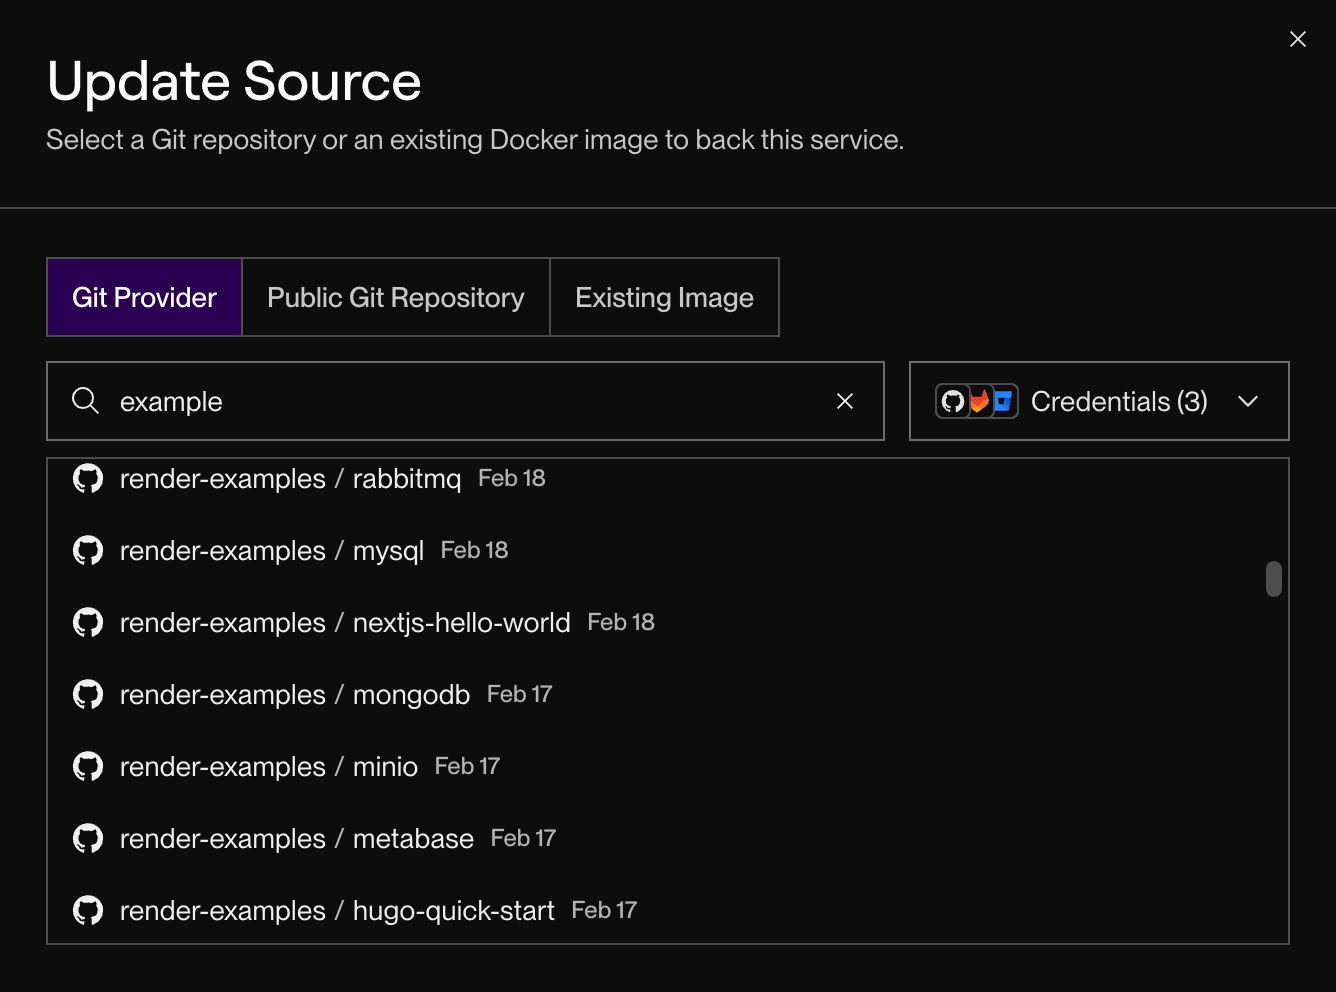Choose render-examples / nextjs-hello-world repo
Image resolution: width=1336 pixels, height=992 pixels.
click(667, 623)
